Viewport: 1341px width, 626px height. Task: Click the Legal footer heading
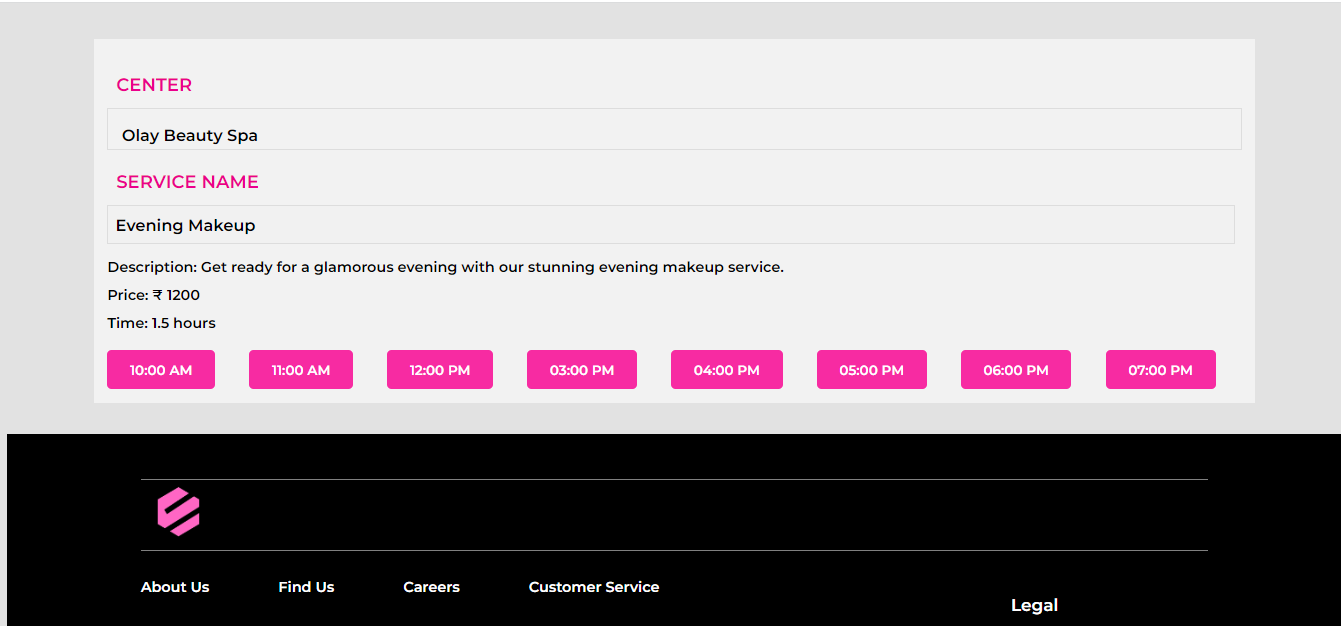click(1034, 605)
